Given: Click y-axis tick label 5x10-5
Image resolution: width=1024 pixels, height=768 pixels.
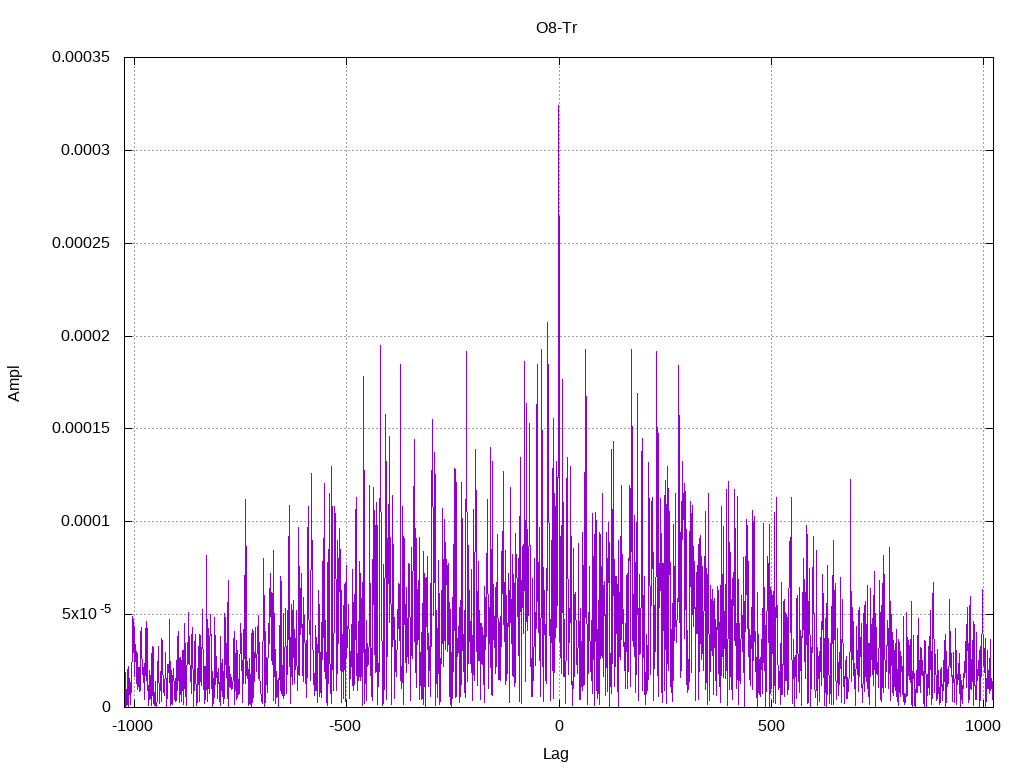Looking at the screenshot, I should click(86, 613).
